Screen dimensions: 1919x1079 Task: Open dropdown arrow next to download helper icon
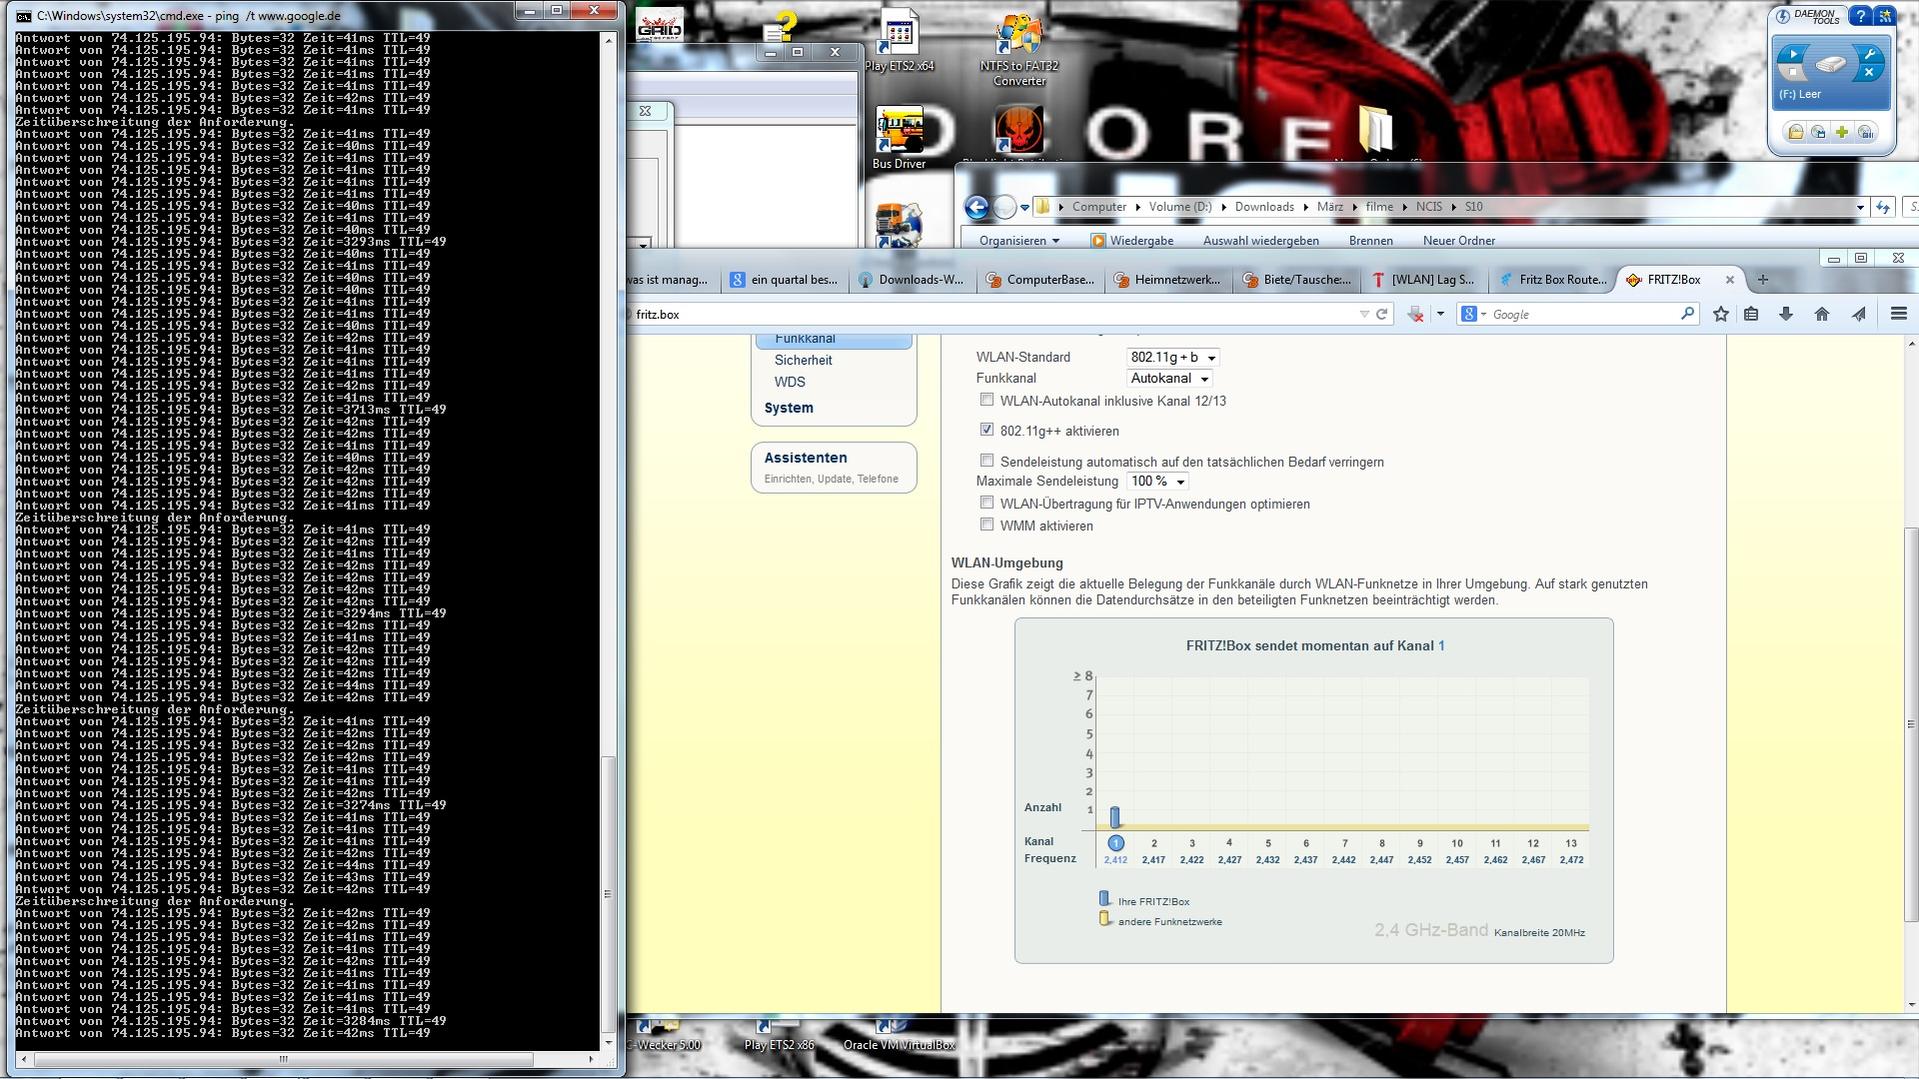(x=1440, y=314)
